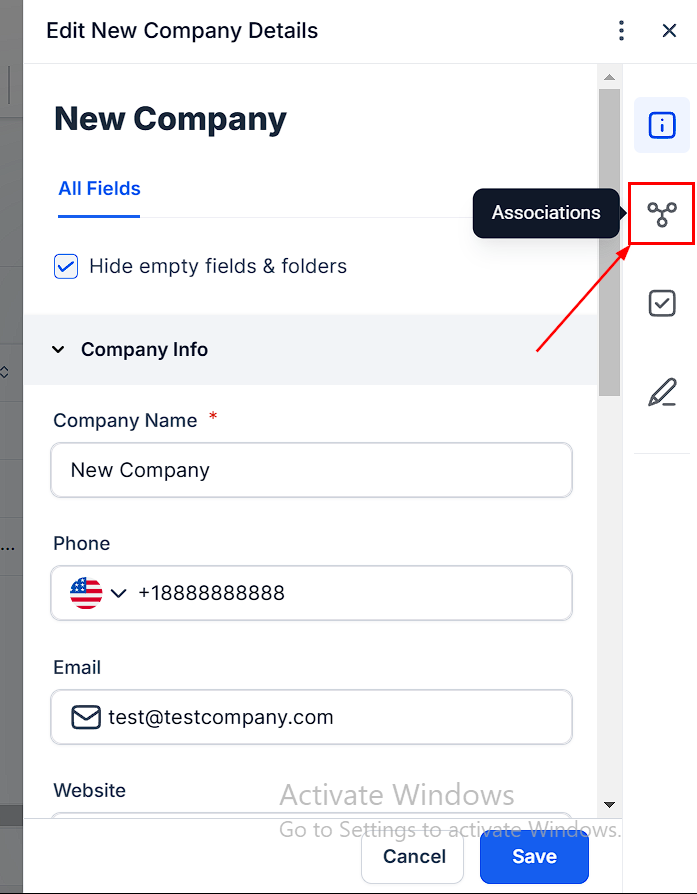Select the details info sidebar icon

click(661, 125)
